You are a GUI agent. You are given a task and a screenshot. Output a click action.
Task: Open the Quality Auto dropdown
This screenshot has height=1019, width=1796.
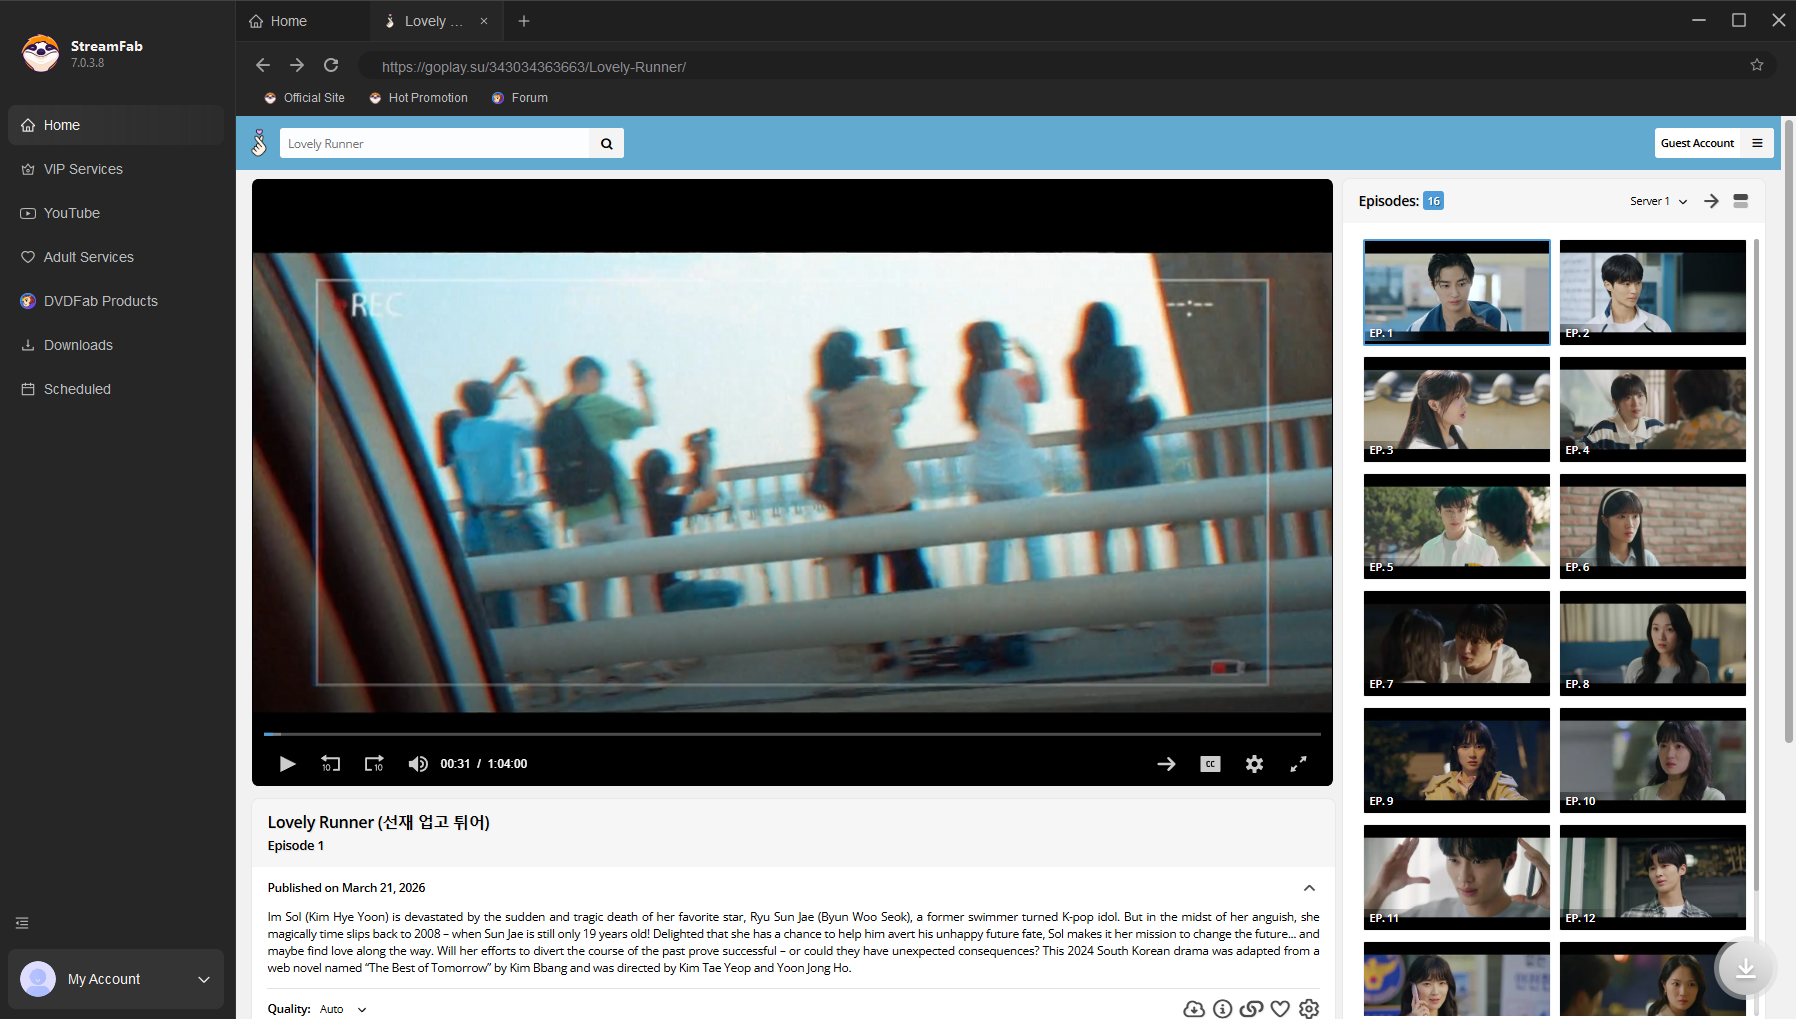click(x=343, y=1009)
